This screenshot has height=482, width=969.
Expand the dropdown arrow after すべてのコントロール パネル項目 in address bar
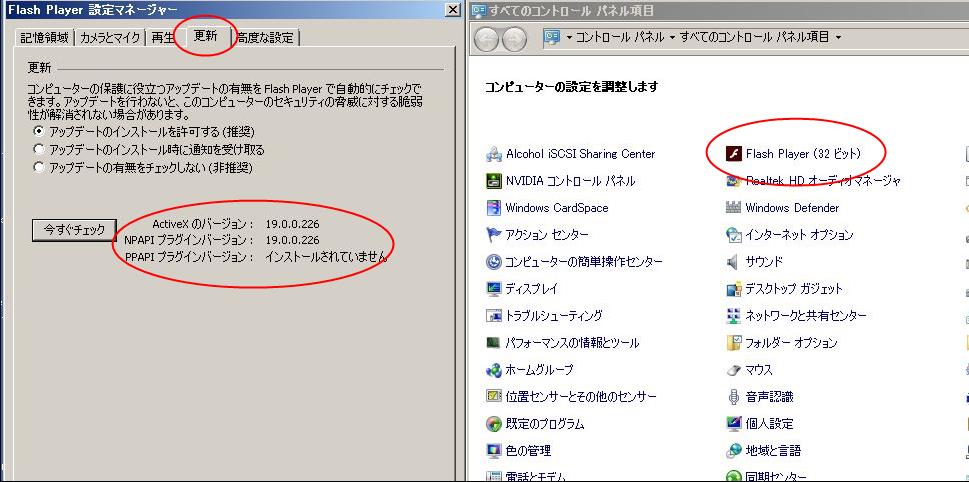click(x=838, y=38)
